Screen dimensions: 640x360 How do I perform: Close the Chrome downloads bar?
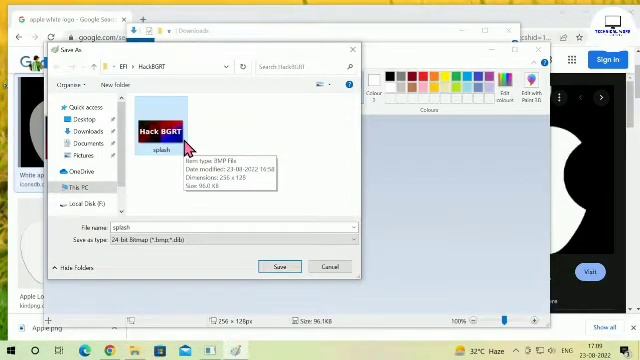pos(633,327)
